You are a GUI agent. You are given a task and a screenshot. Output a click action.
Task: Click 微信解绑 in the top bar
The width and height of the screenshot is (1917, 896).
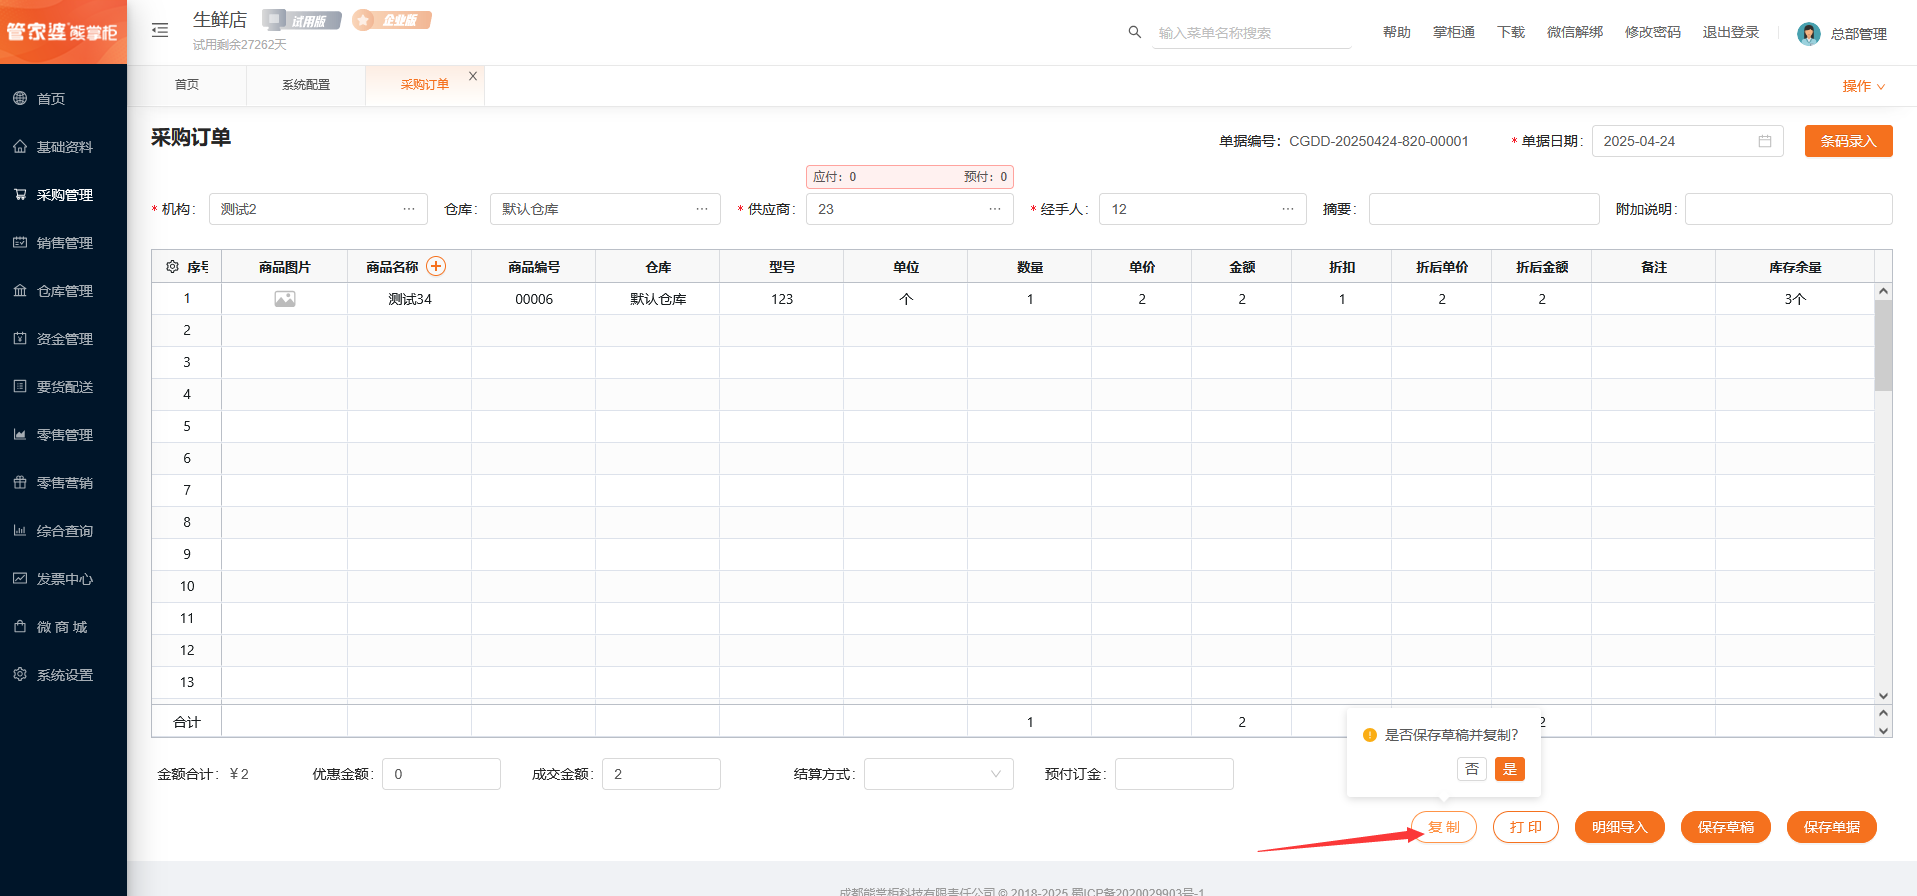click(1575, 32)
